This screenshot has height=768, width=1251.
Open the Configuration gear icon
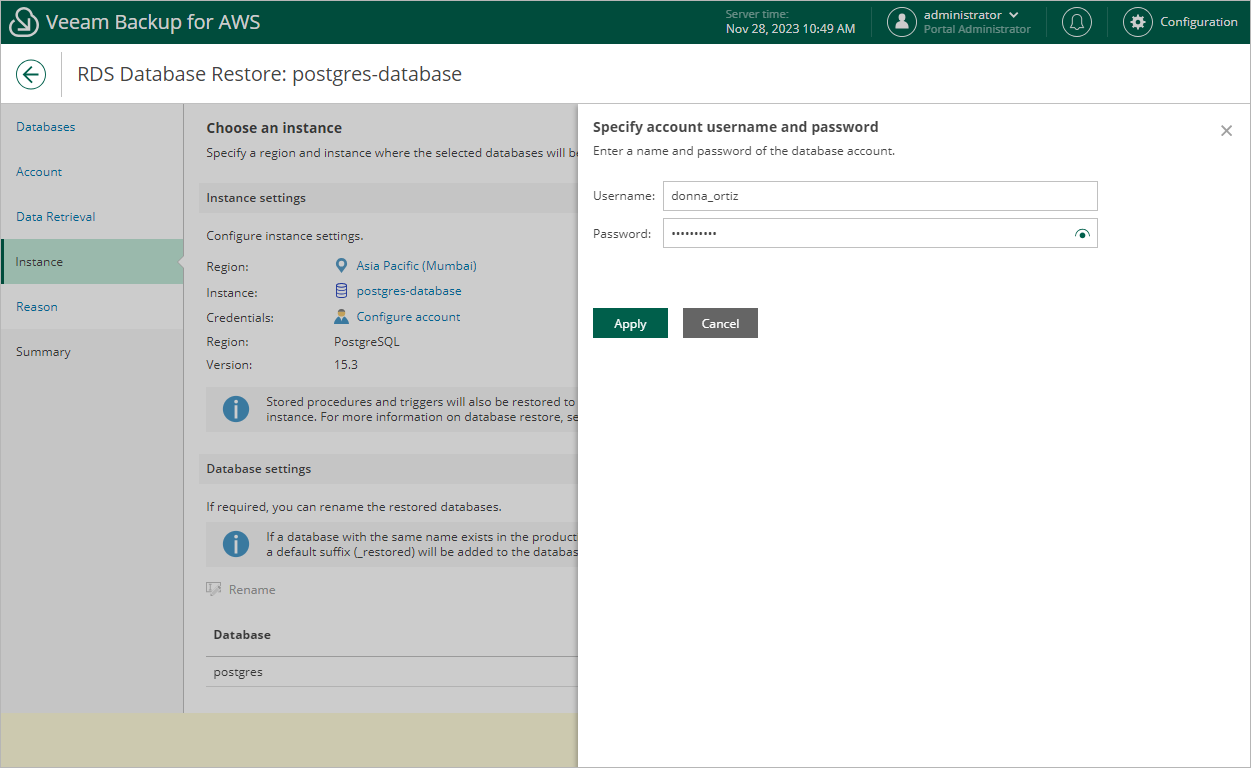point(1137,22)
